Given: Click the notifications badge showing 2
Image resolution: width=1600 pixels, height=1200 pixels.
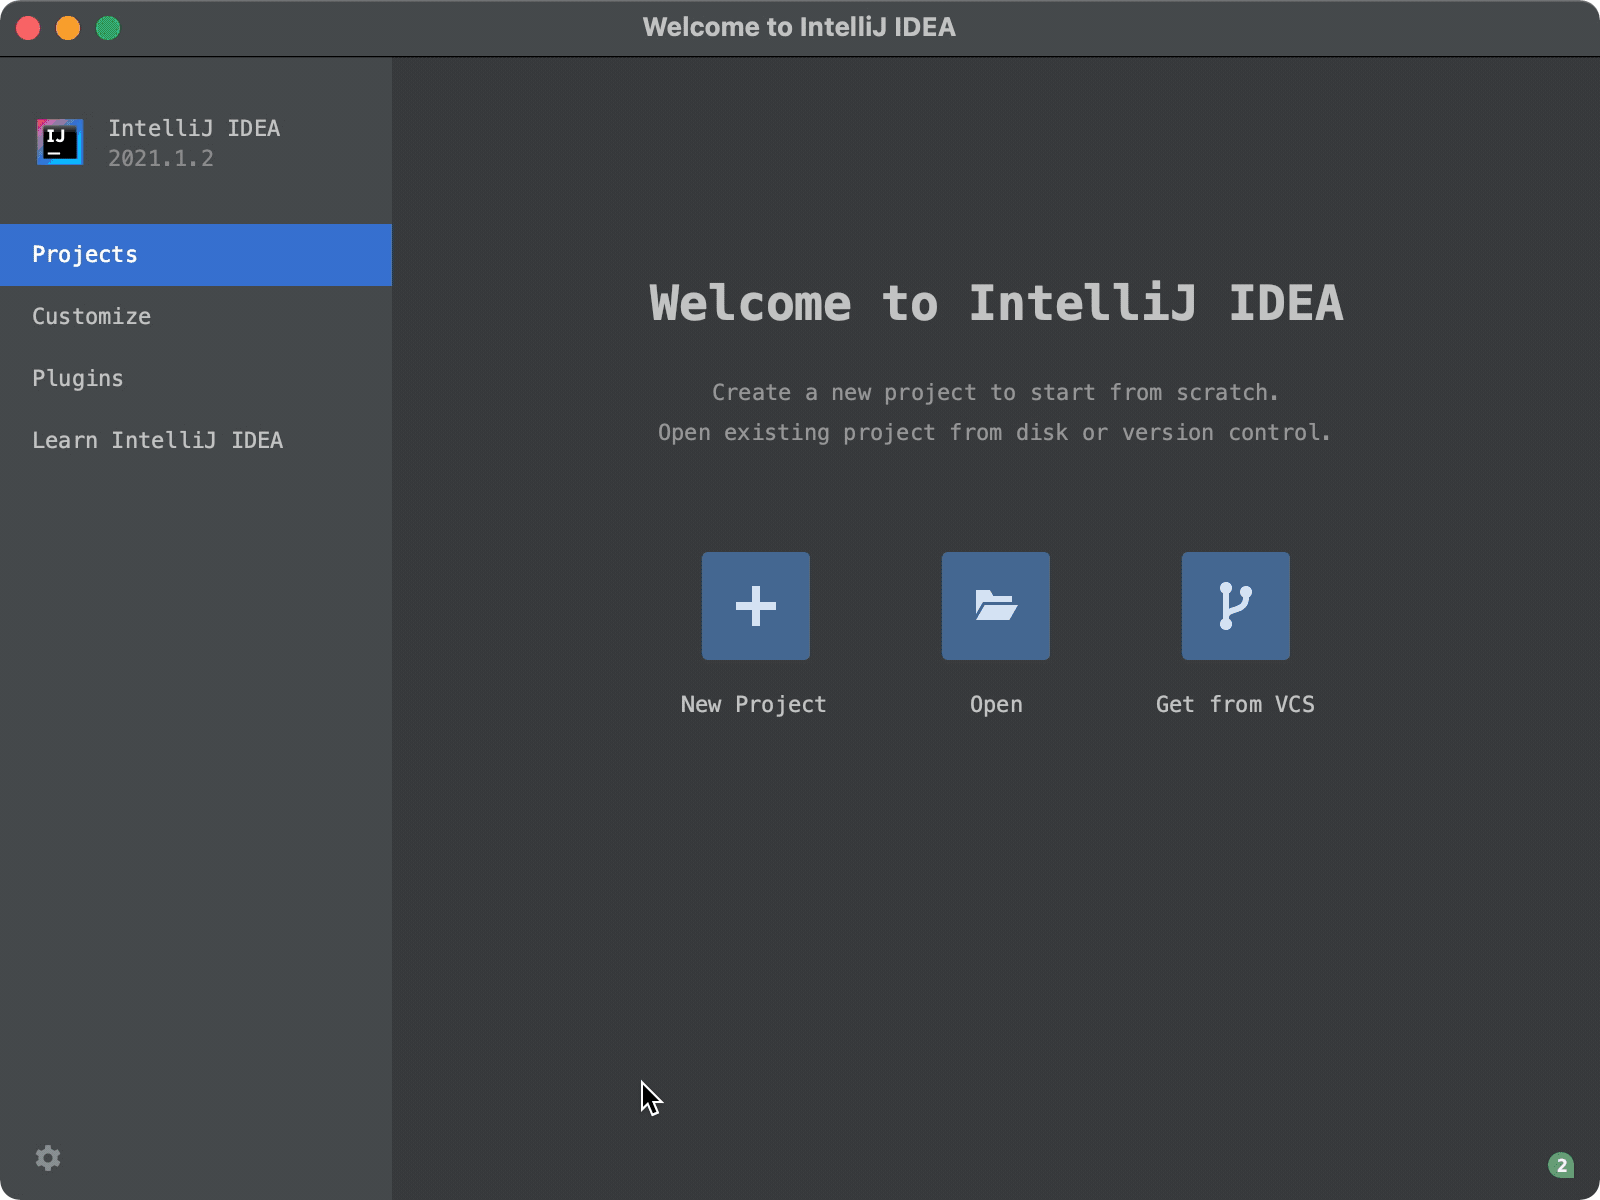Looking at the screenshot, I should [1560, 1163].
